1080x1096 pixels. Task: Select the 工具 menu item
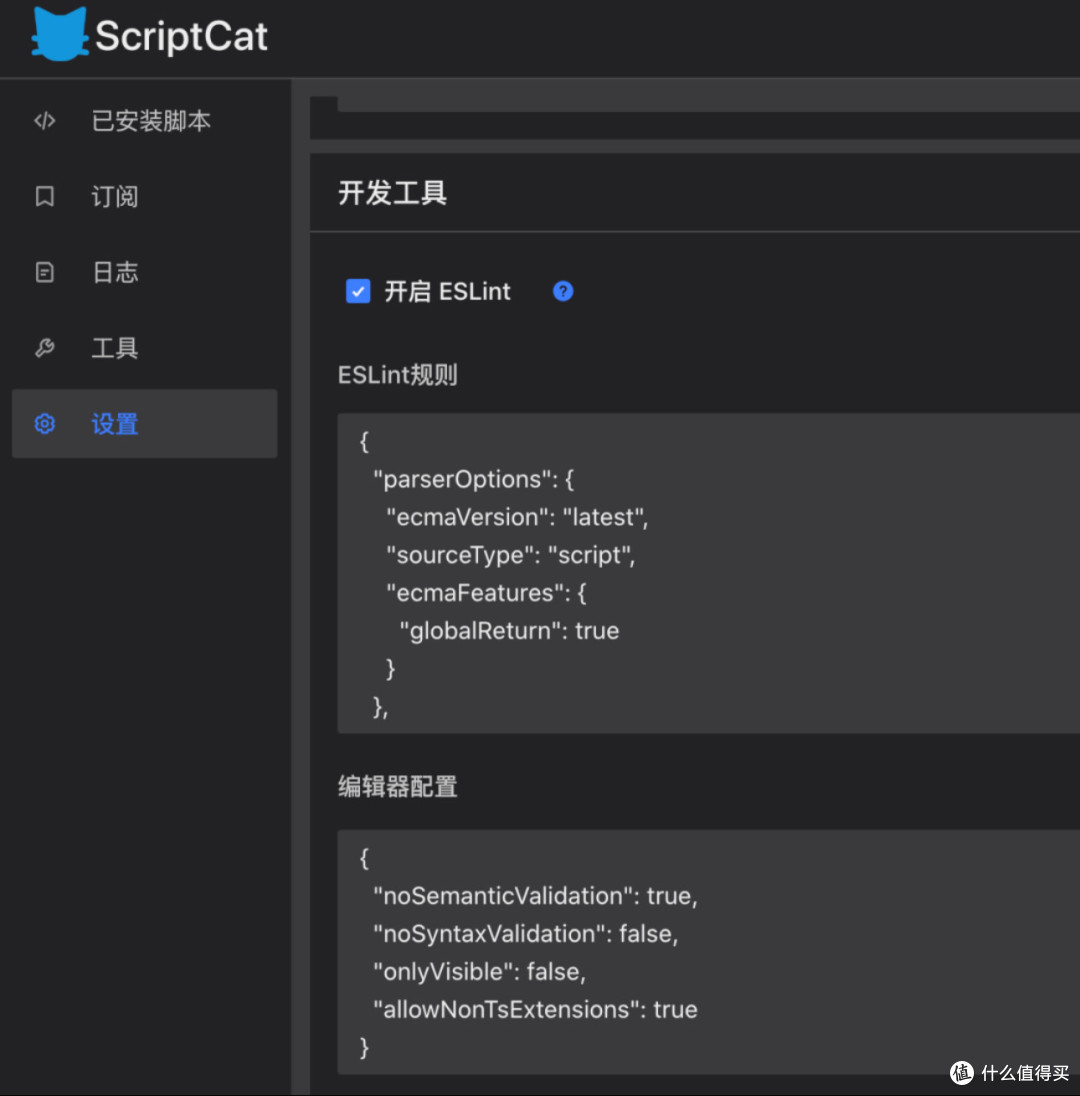point(145,347)
